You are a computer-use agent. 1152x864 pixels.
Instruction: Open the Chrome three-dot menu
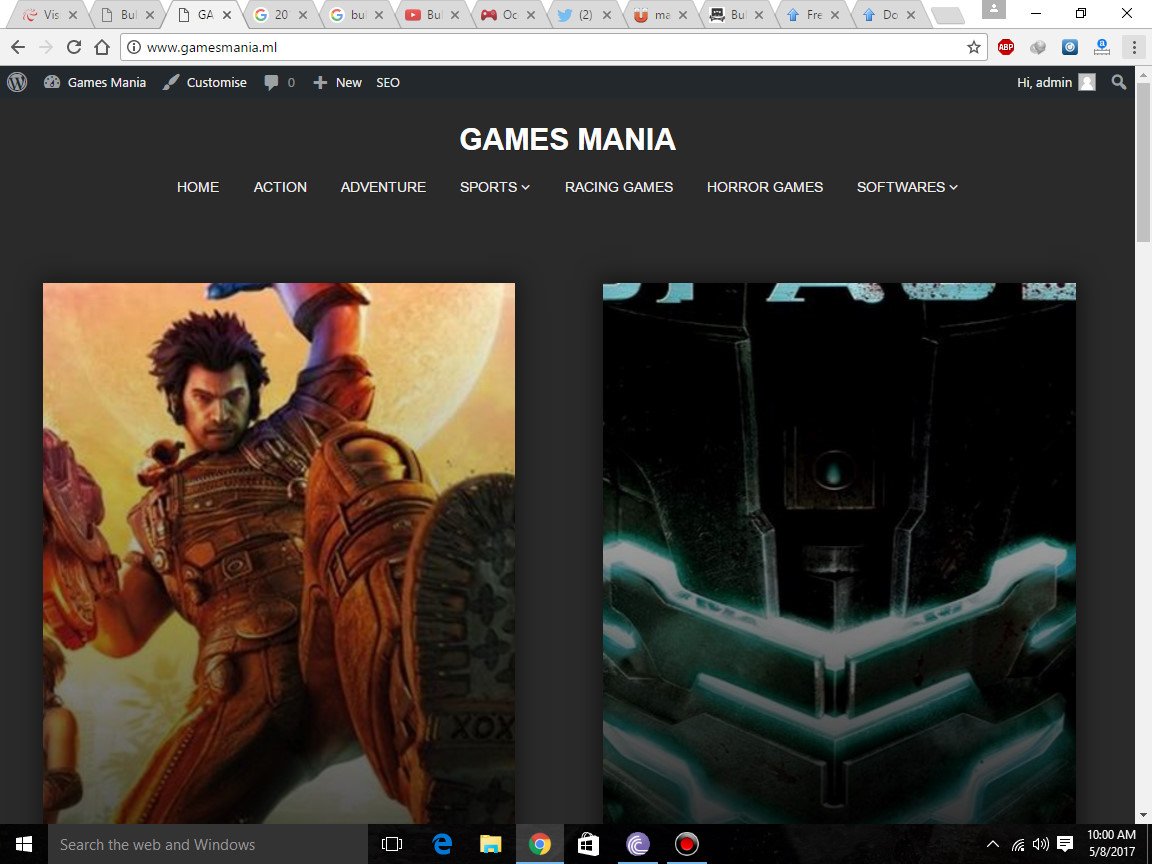(1134, 47)
